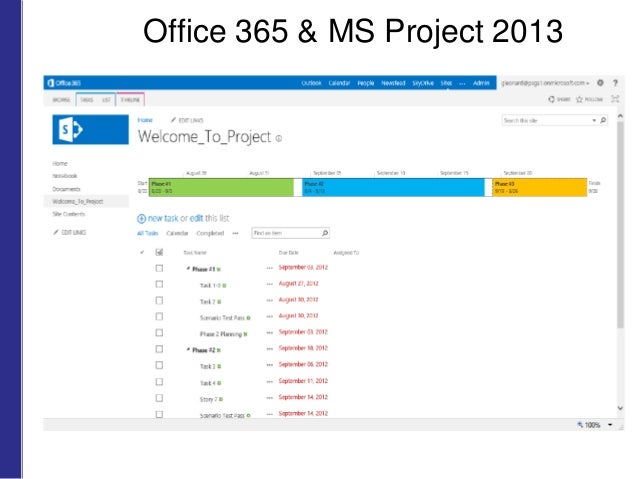Open the ellipsis menu for Phase 2 Planning

tap(269, 332)
